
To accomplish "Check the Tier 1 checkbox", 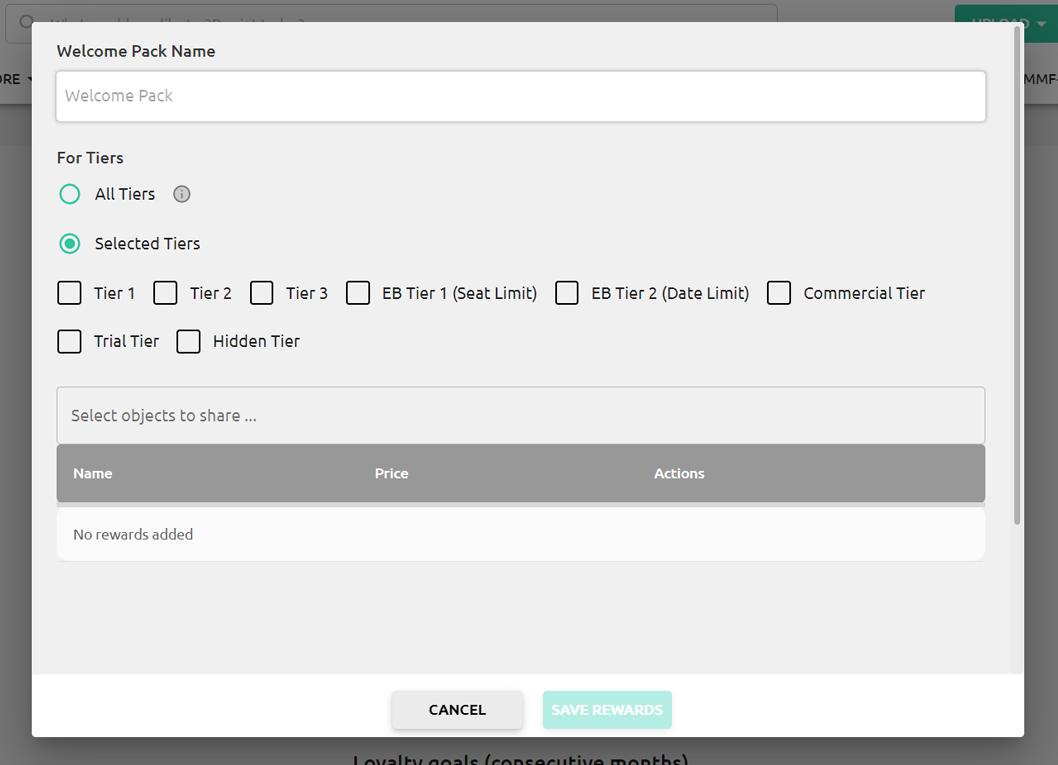I will coord(69,293).
